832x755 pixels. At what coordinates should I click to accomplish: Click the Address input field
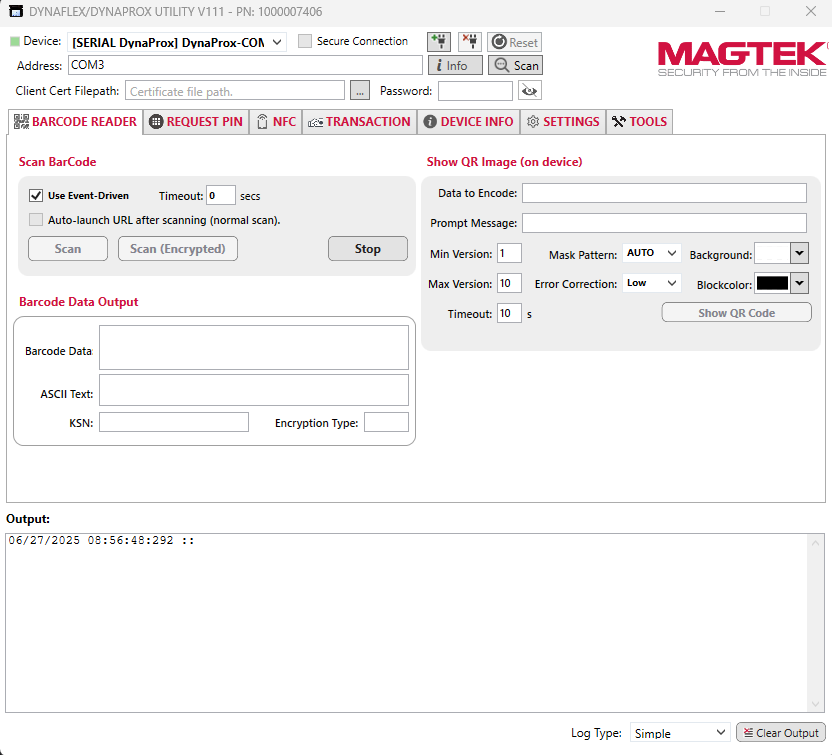245,65
